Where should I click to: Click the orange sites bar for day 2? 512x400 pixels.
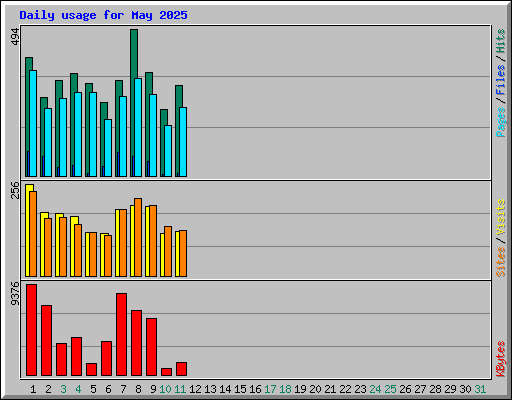click(48, 247)
